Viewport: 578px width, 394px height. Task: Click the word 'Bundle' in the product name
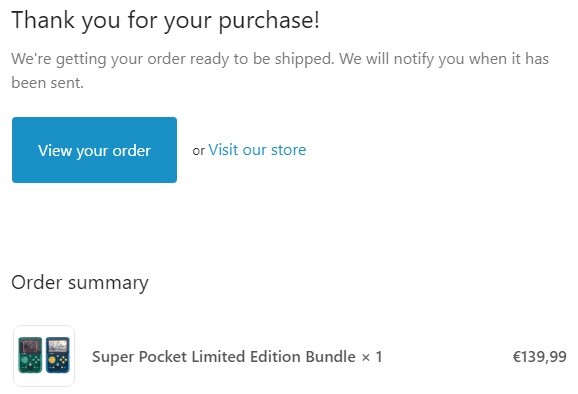(x=331, y=356)
